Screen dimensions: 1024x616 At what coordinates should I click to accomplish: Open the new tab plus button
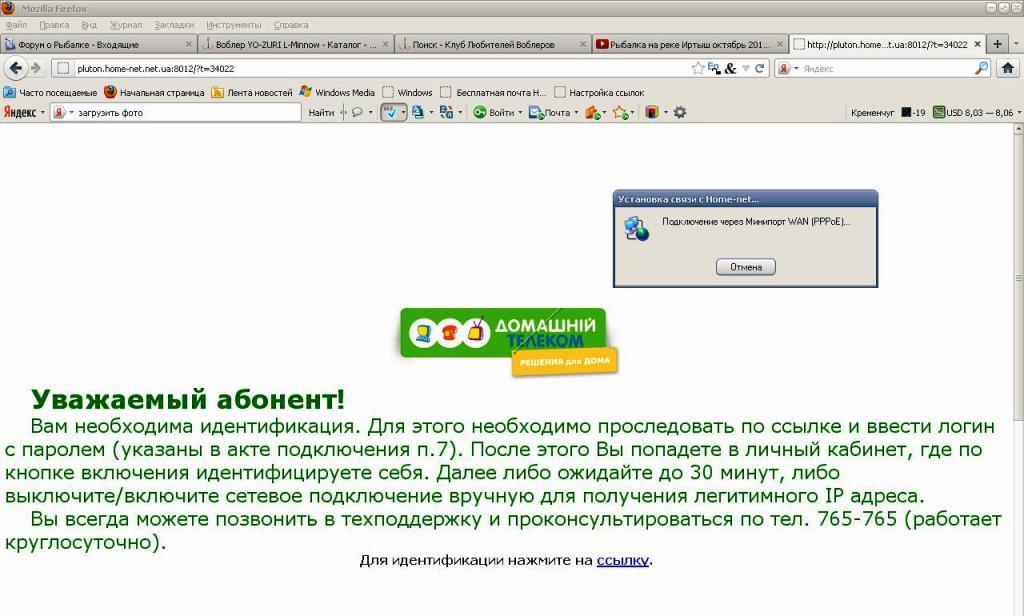pyautogui.click(x=997, y=44)
